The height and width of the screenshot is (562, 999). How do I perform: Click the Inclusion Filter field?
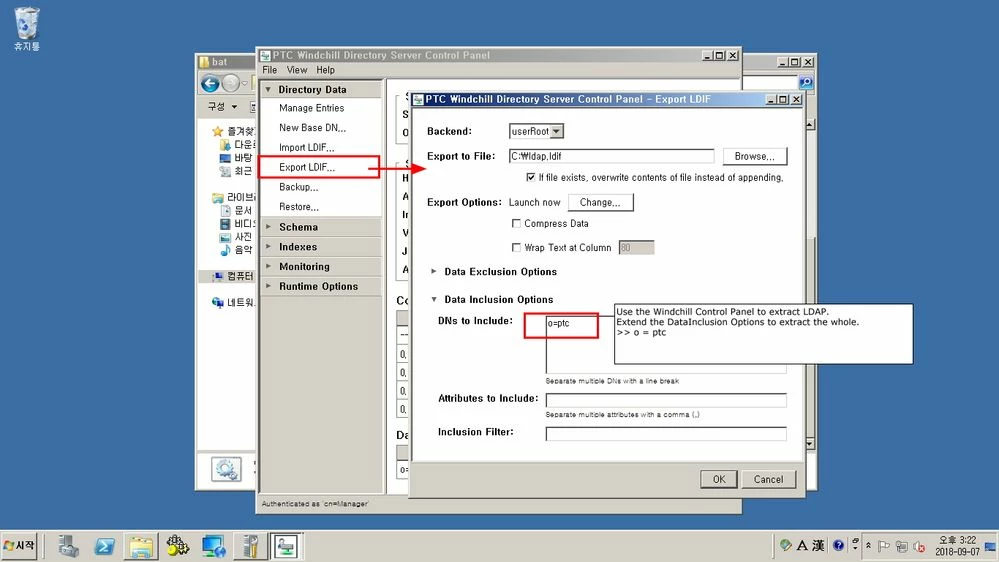click(x=666, y=434)
